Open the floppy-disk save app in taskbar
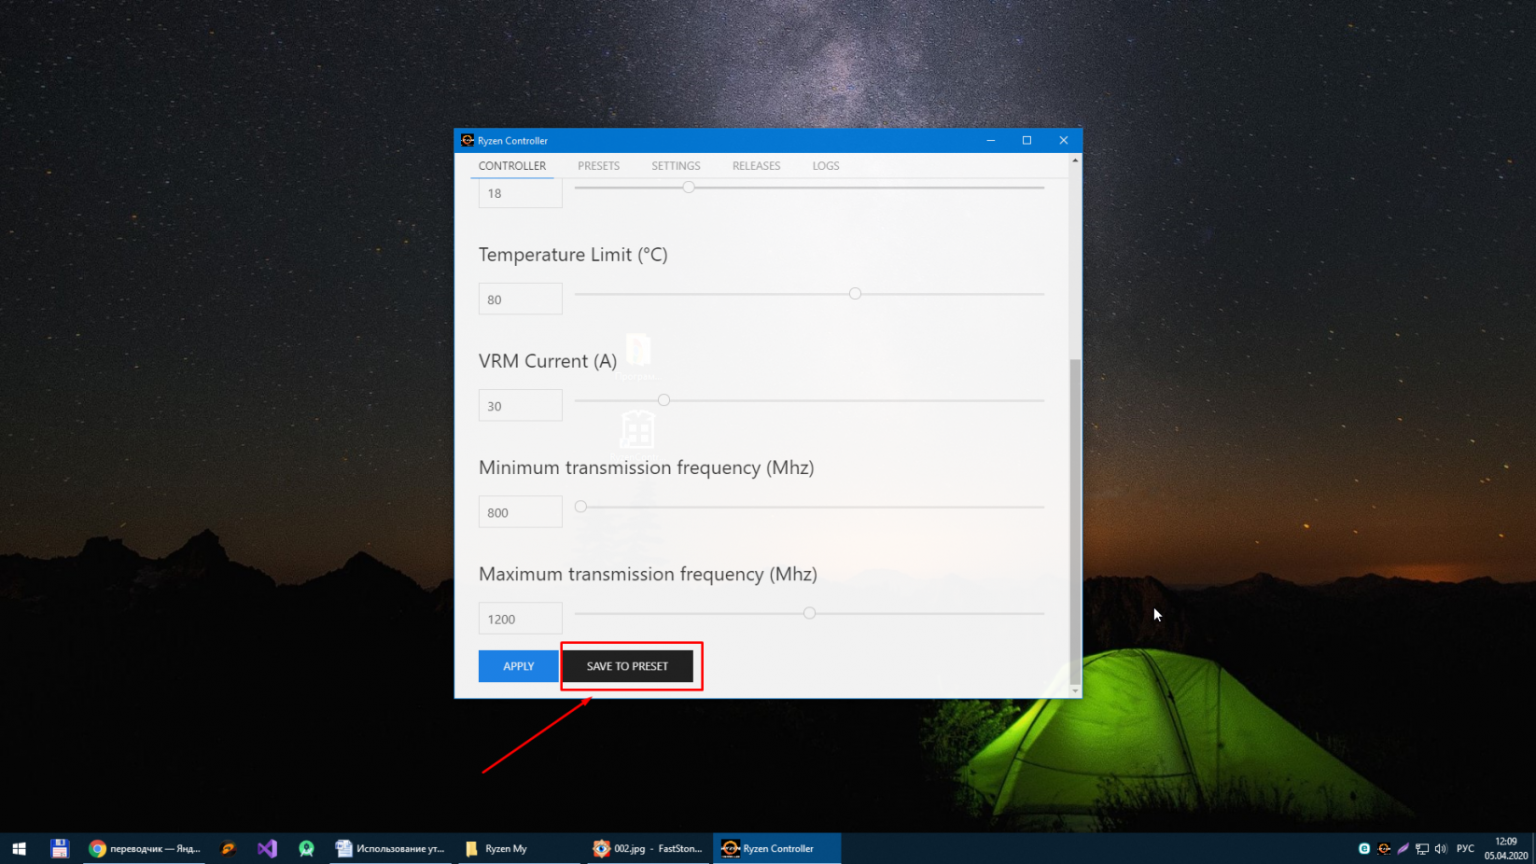 [x=59, y=848]
